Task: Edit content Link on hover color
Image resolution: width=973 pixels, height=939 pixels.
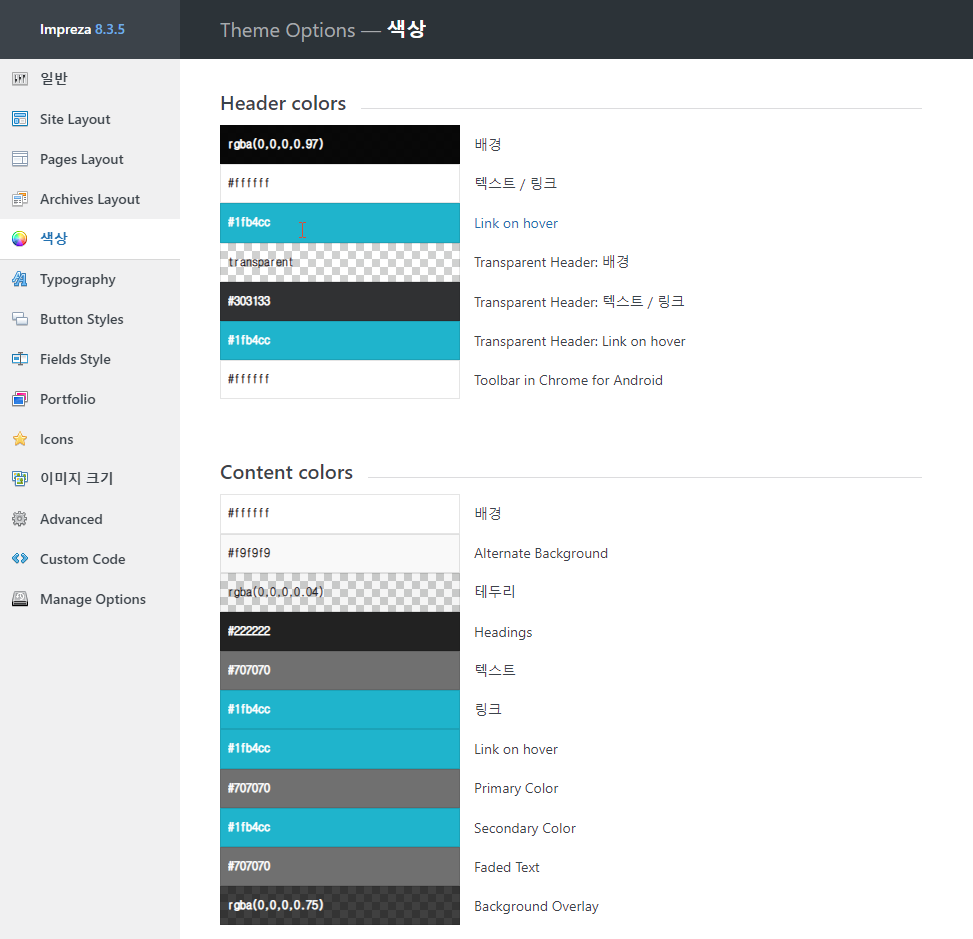Action: pos(339,748)
